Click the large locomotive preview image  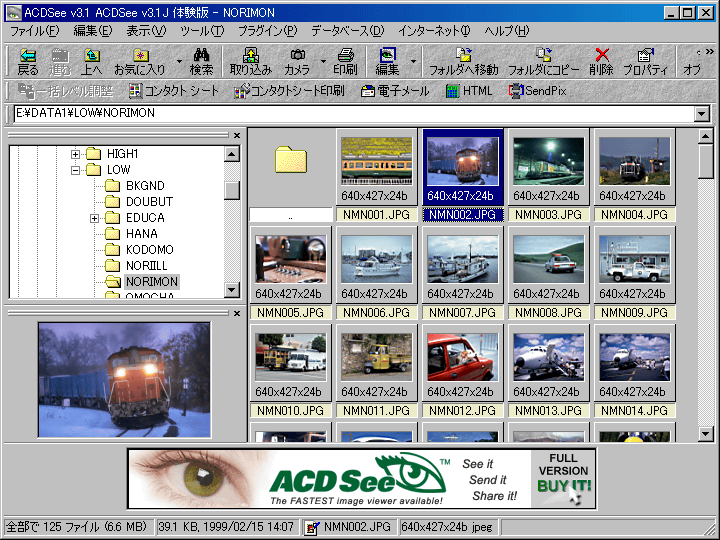[x=124, y=380]
